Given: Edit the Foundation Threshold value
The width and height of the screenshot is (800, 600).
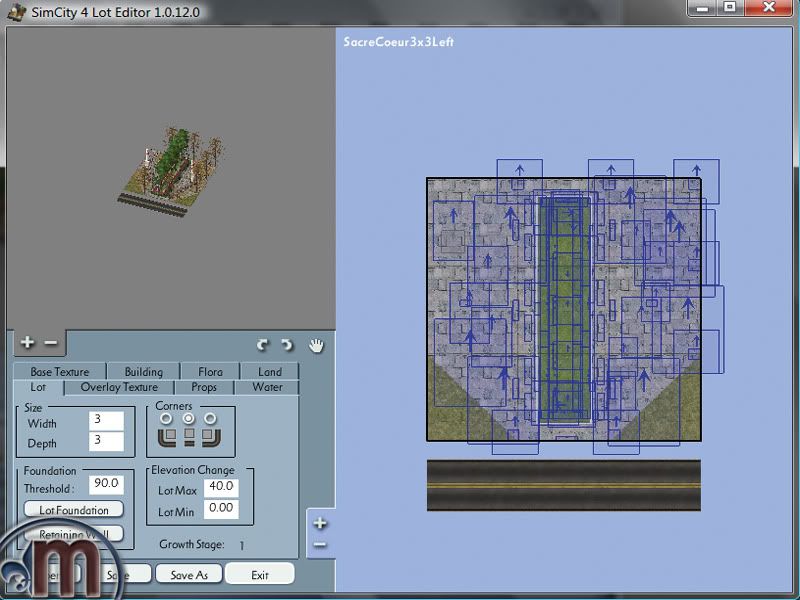Looking at the screenshot, I should (x=106, y=485).
